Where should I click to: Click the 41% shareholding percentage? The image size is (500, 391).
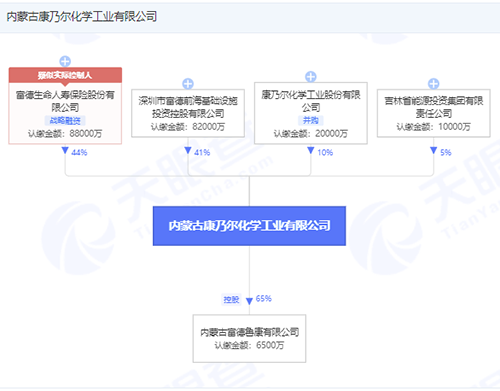[202, 152]
